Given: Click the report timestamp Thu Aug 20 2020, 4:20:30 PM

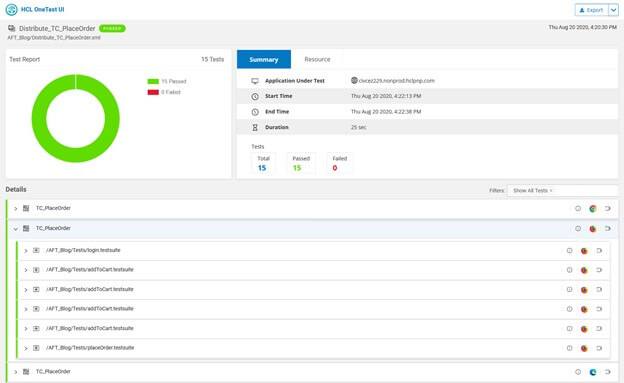Looking at the screenshot, I should (583, 27).
